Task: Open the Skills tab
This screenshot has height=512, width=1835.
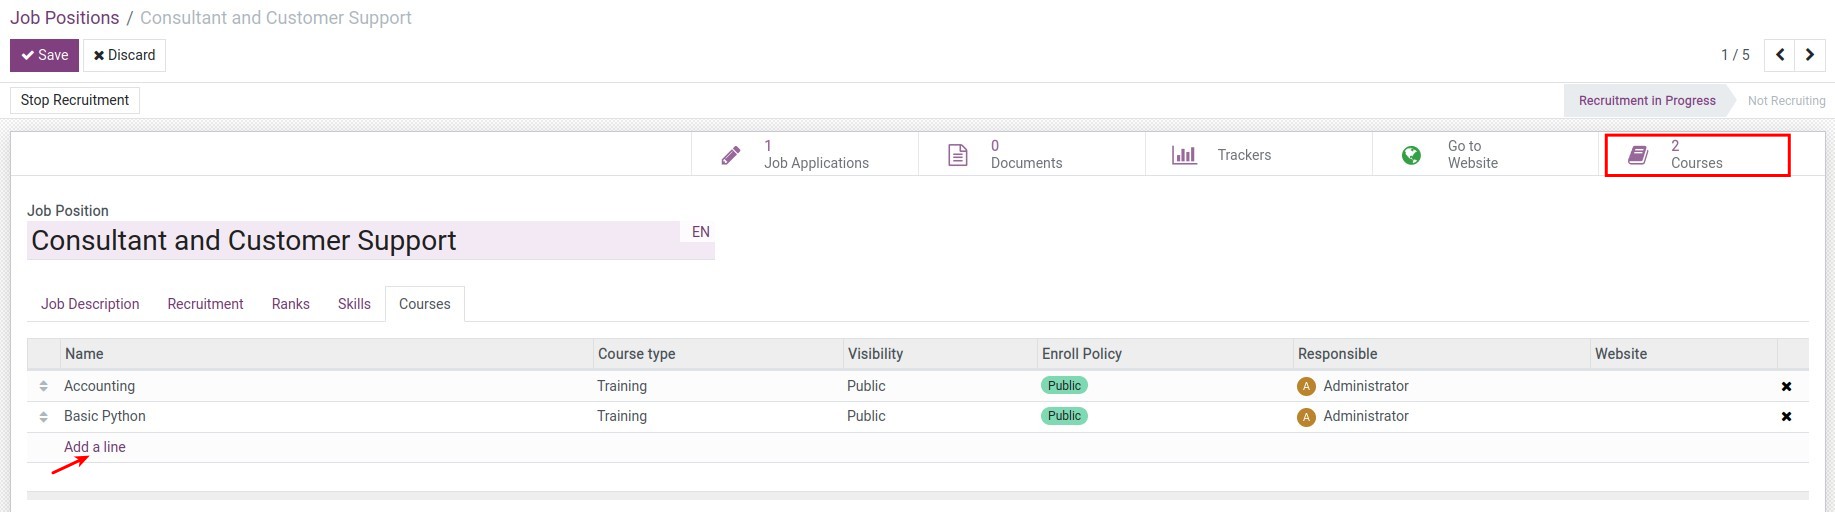Action: [x=354, y=304]
